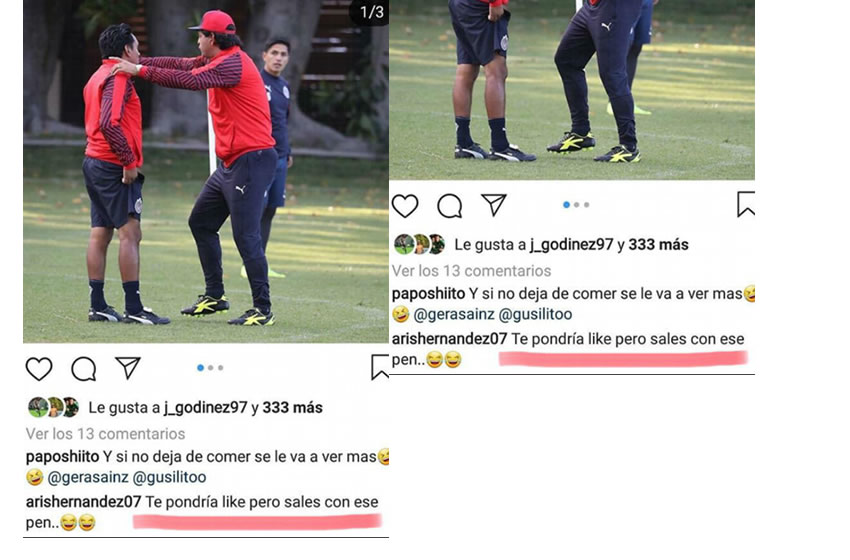Tap liker avatars in right post
The image size is (850, 560).
[420, 244]
